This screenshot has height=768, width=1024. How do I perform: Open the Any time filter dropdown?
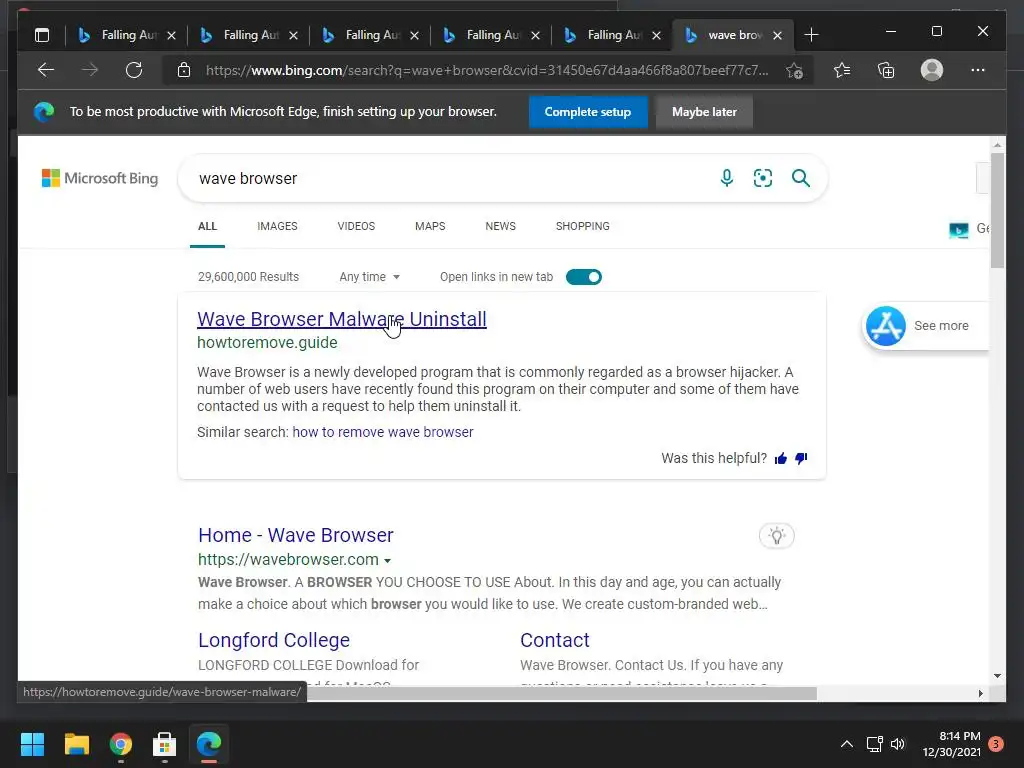pos(370,277)
